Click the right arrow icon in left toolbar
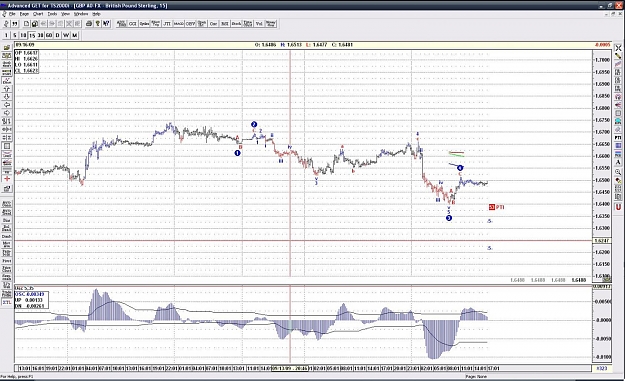 (x=7, y=113)
